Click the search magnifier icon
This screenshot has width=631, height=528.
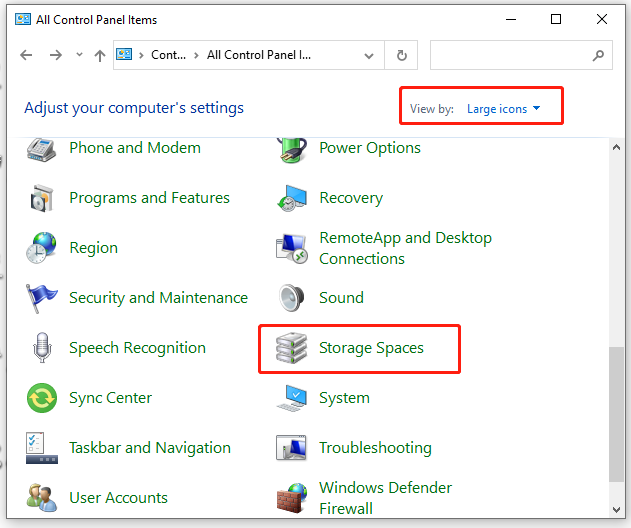pos(598,55)
